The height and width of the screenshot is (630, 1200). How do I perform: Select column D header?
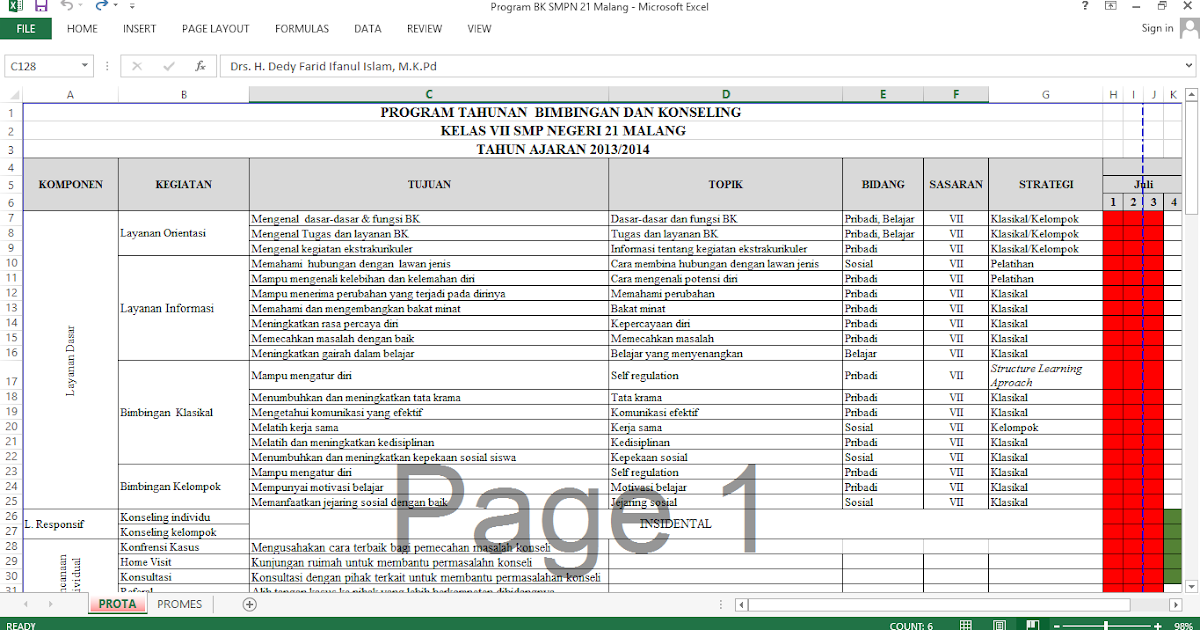click(x=725, y=95)
